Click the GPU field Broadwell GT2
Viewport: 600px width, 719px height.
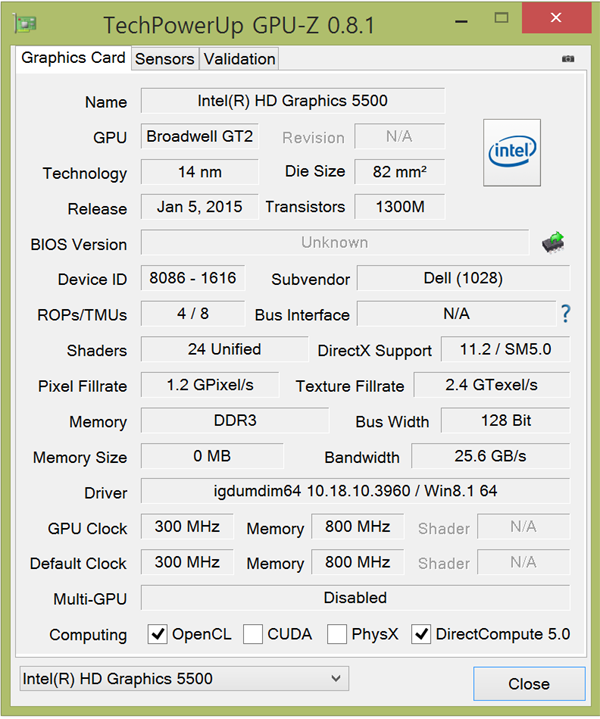(x=200, y=136)
